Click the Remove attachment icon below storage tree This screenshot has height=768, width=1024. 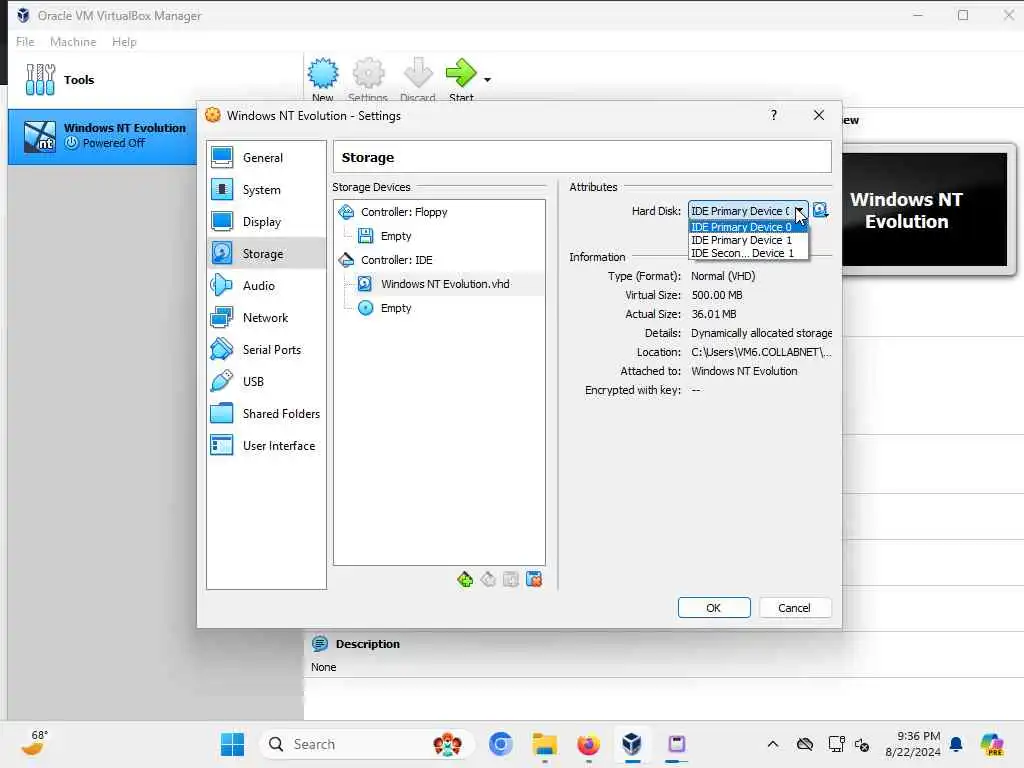[x=534, y=579]
